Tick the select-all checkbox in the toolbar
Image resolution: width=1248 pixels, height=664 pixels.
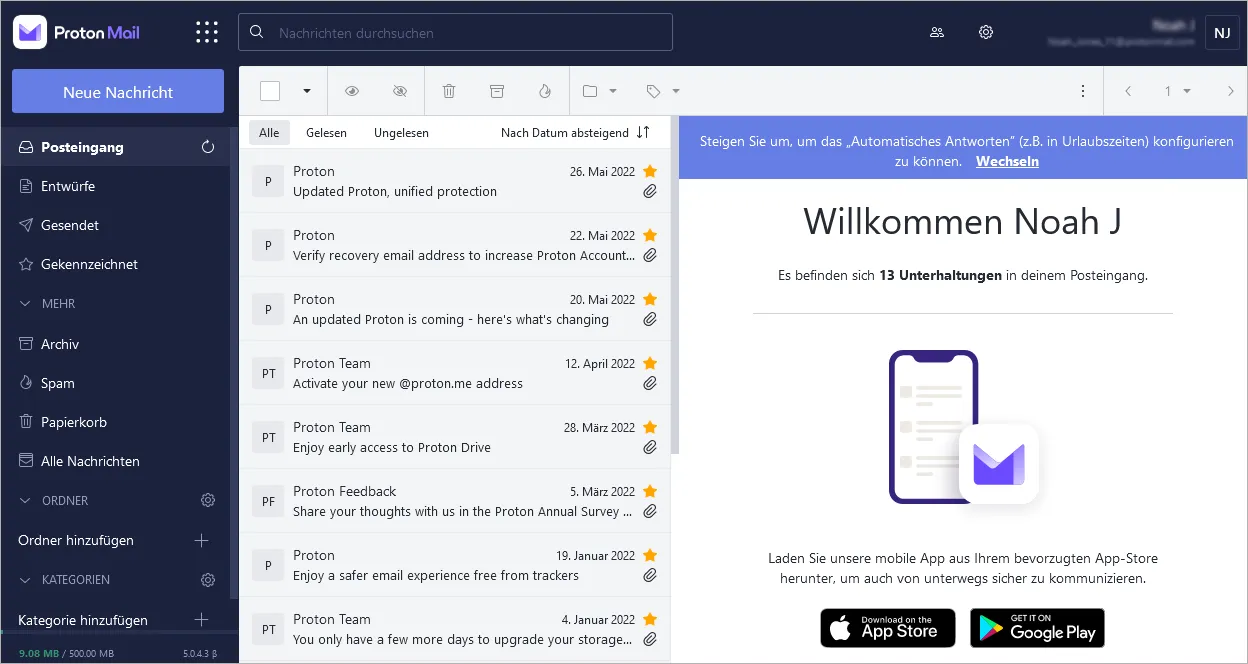[x=269, y=90]
